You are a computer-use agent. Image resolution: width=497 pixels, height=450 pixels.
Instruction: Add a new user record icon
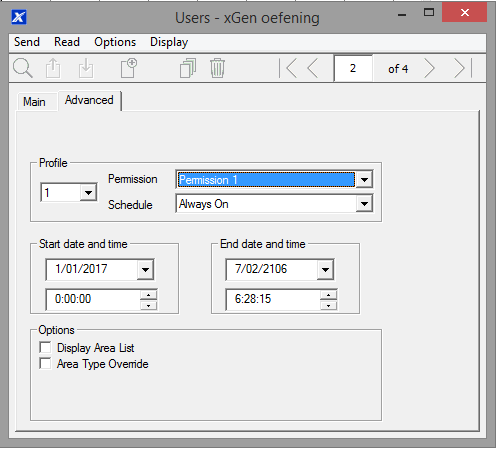click(129, 68)
